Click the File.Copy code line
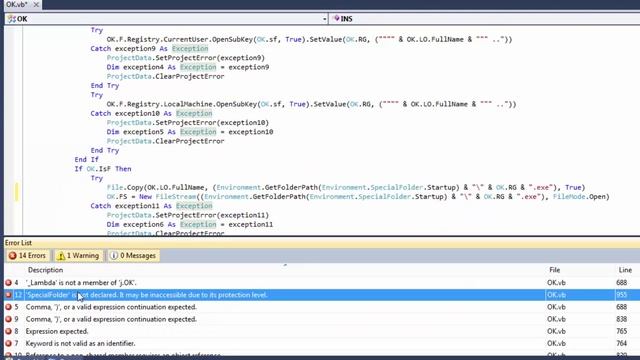640x360 pixels. [346, 187]
